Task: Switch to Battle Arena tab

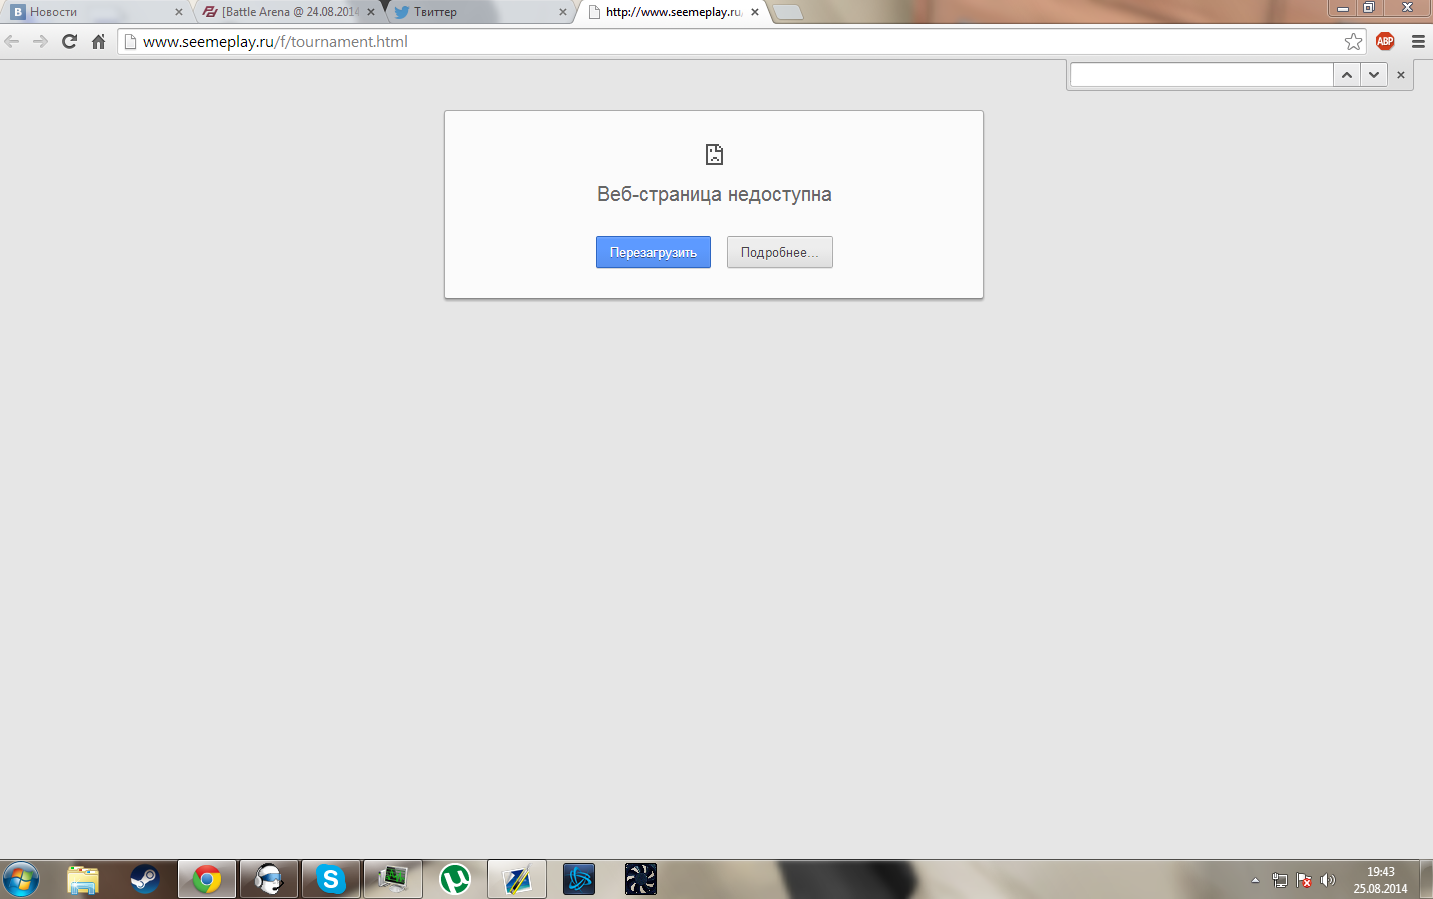Action: click(x=288, y=12)
